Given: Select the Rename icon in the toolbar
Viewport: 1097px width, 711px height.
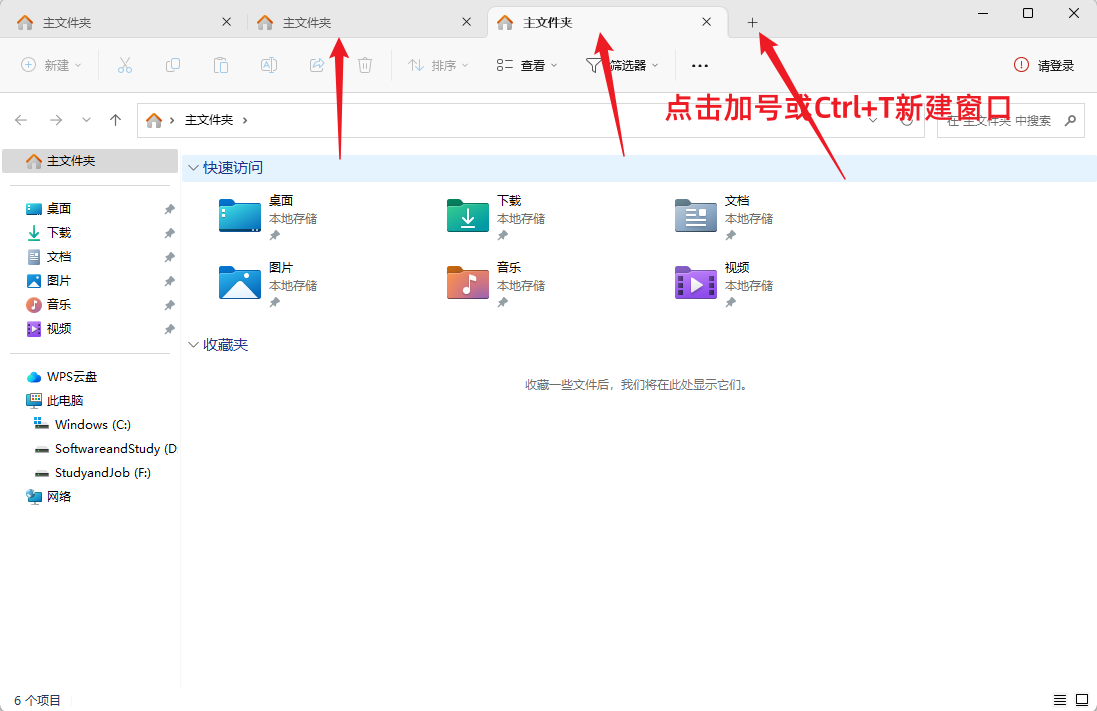Looking at the screenshot, I should (268, 65).
